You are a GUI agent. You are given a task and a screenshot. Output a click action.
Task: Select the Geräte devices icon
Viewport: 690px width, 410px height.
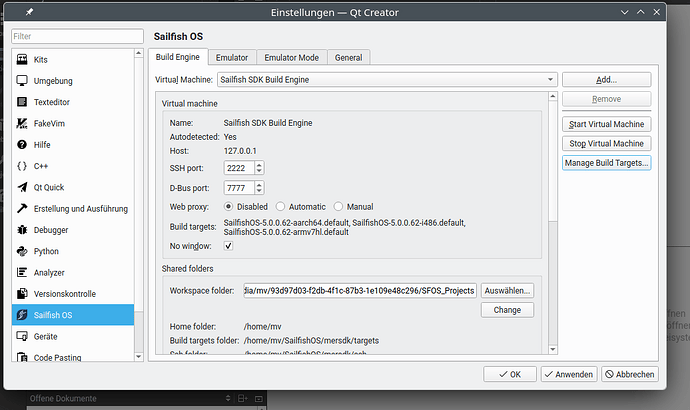coord(22,337)
